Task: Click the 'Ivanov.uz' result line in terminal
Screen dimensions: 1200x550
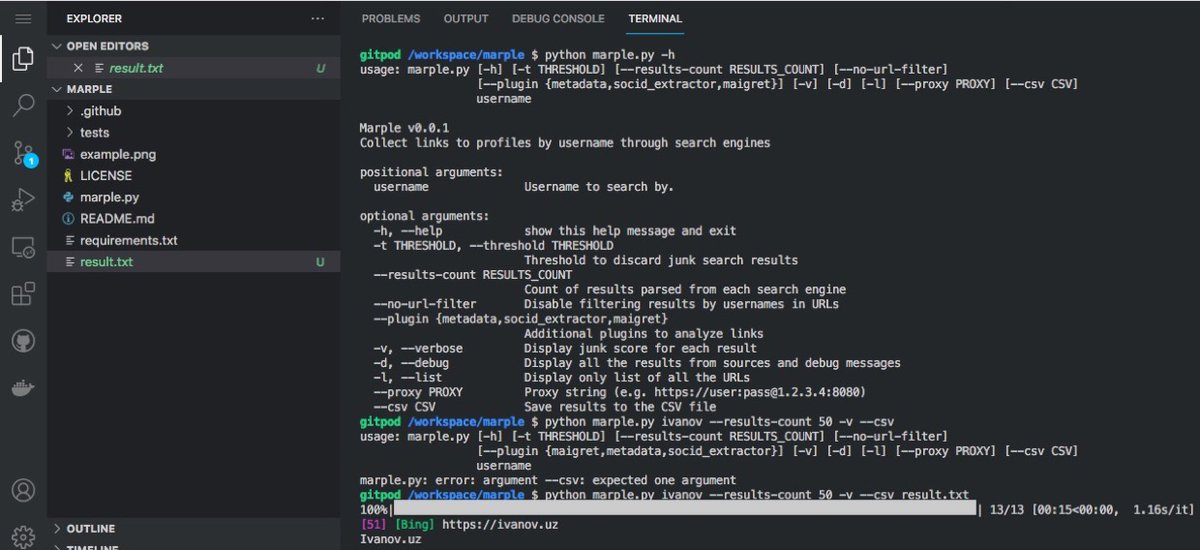Action: [390, 539]
